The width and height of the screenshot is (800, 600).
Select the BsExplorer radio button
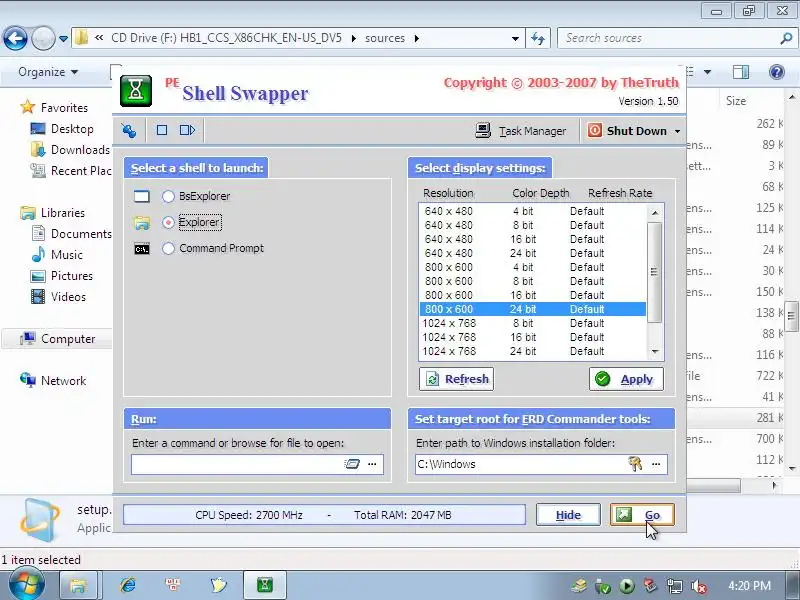click(x=168, y=196)
